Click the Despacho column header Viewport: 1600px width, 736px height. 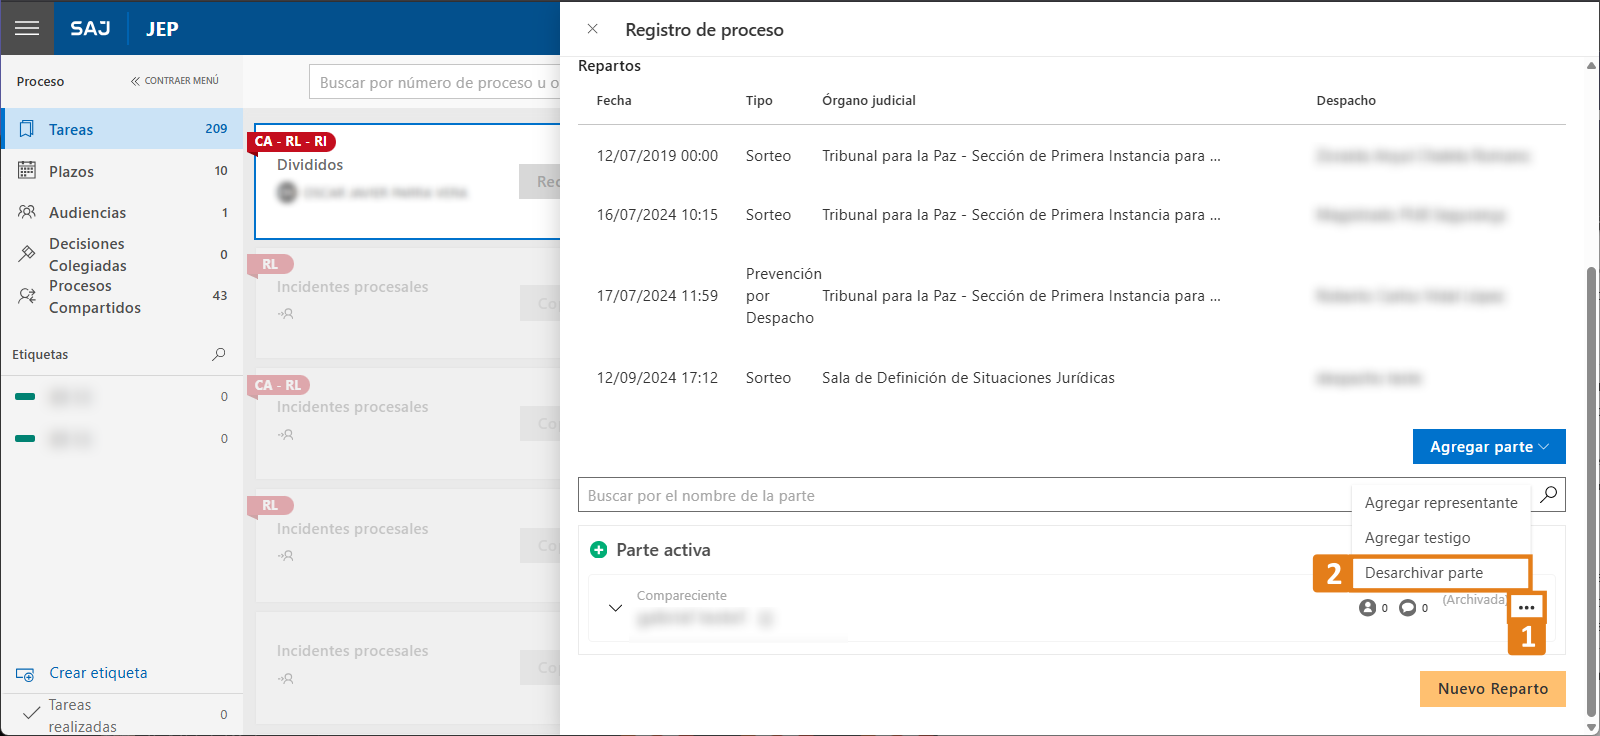pos(1346,100)
